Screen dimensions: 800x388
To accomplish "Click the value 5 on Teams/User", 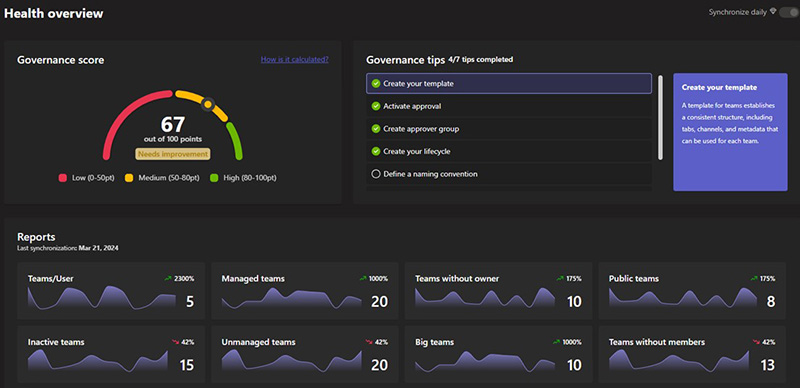I will (x=190, y=302).
